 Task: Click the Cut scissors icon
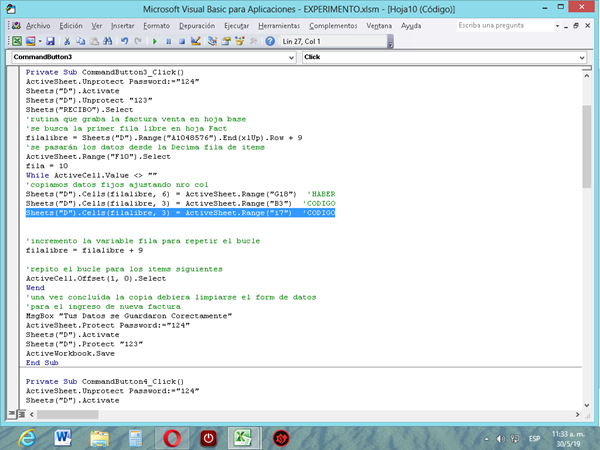point(67,41)
